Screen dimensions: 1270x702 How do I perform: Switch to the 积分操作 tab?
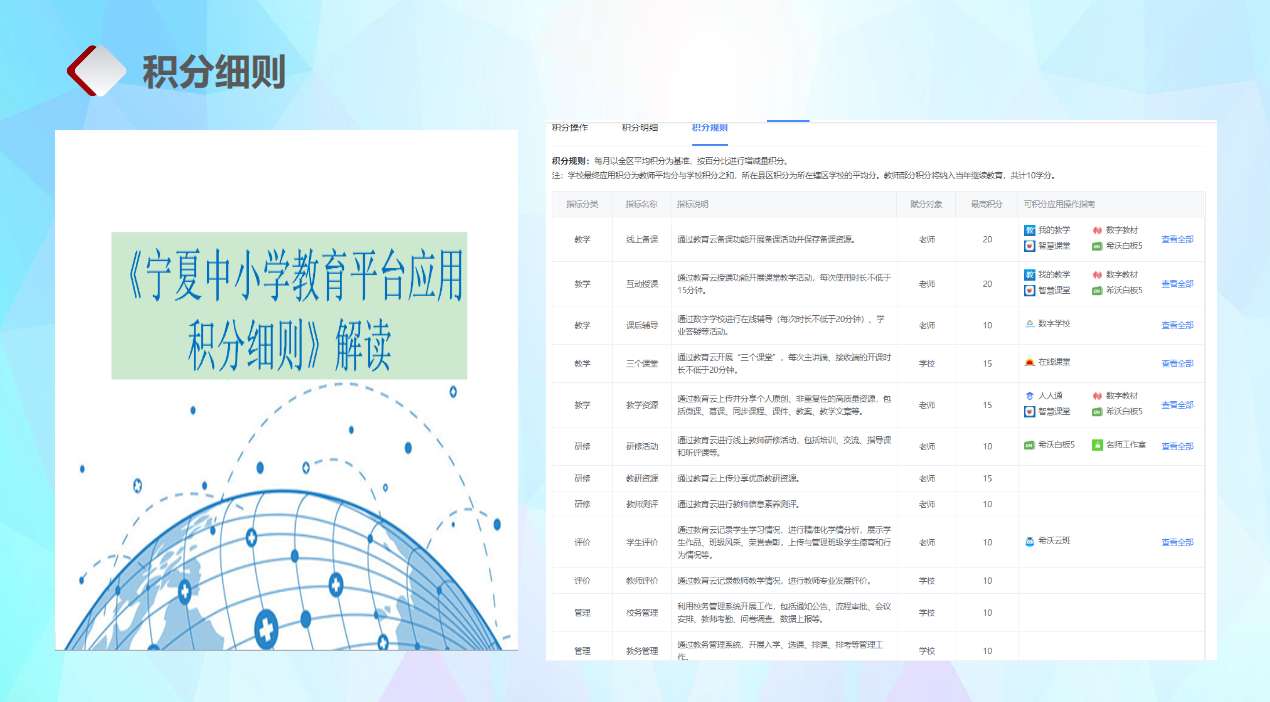coord(570,128)
